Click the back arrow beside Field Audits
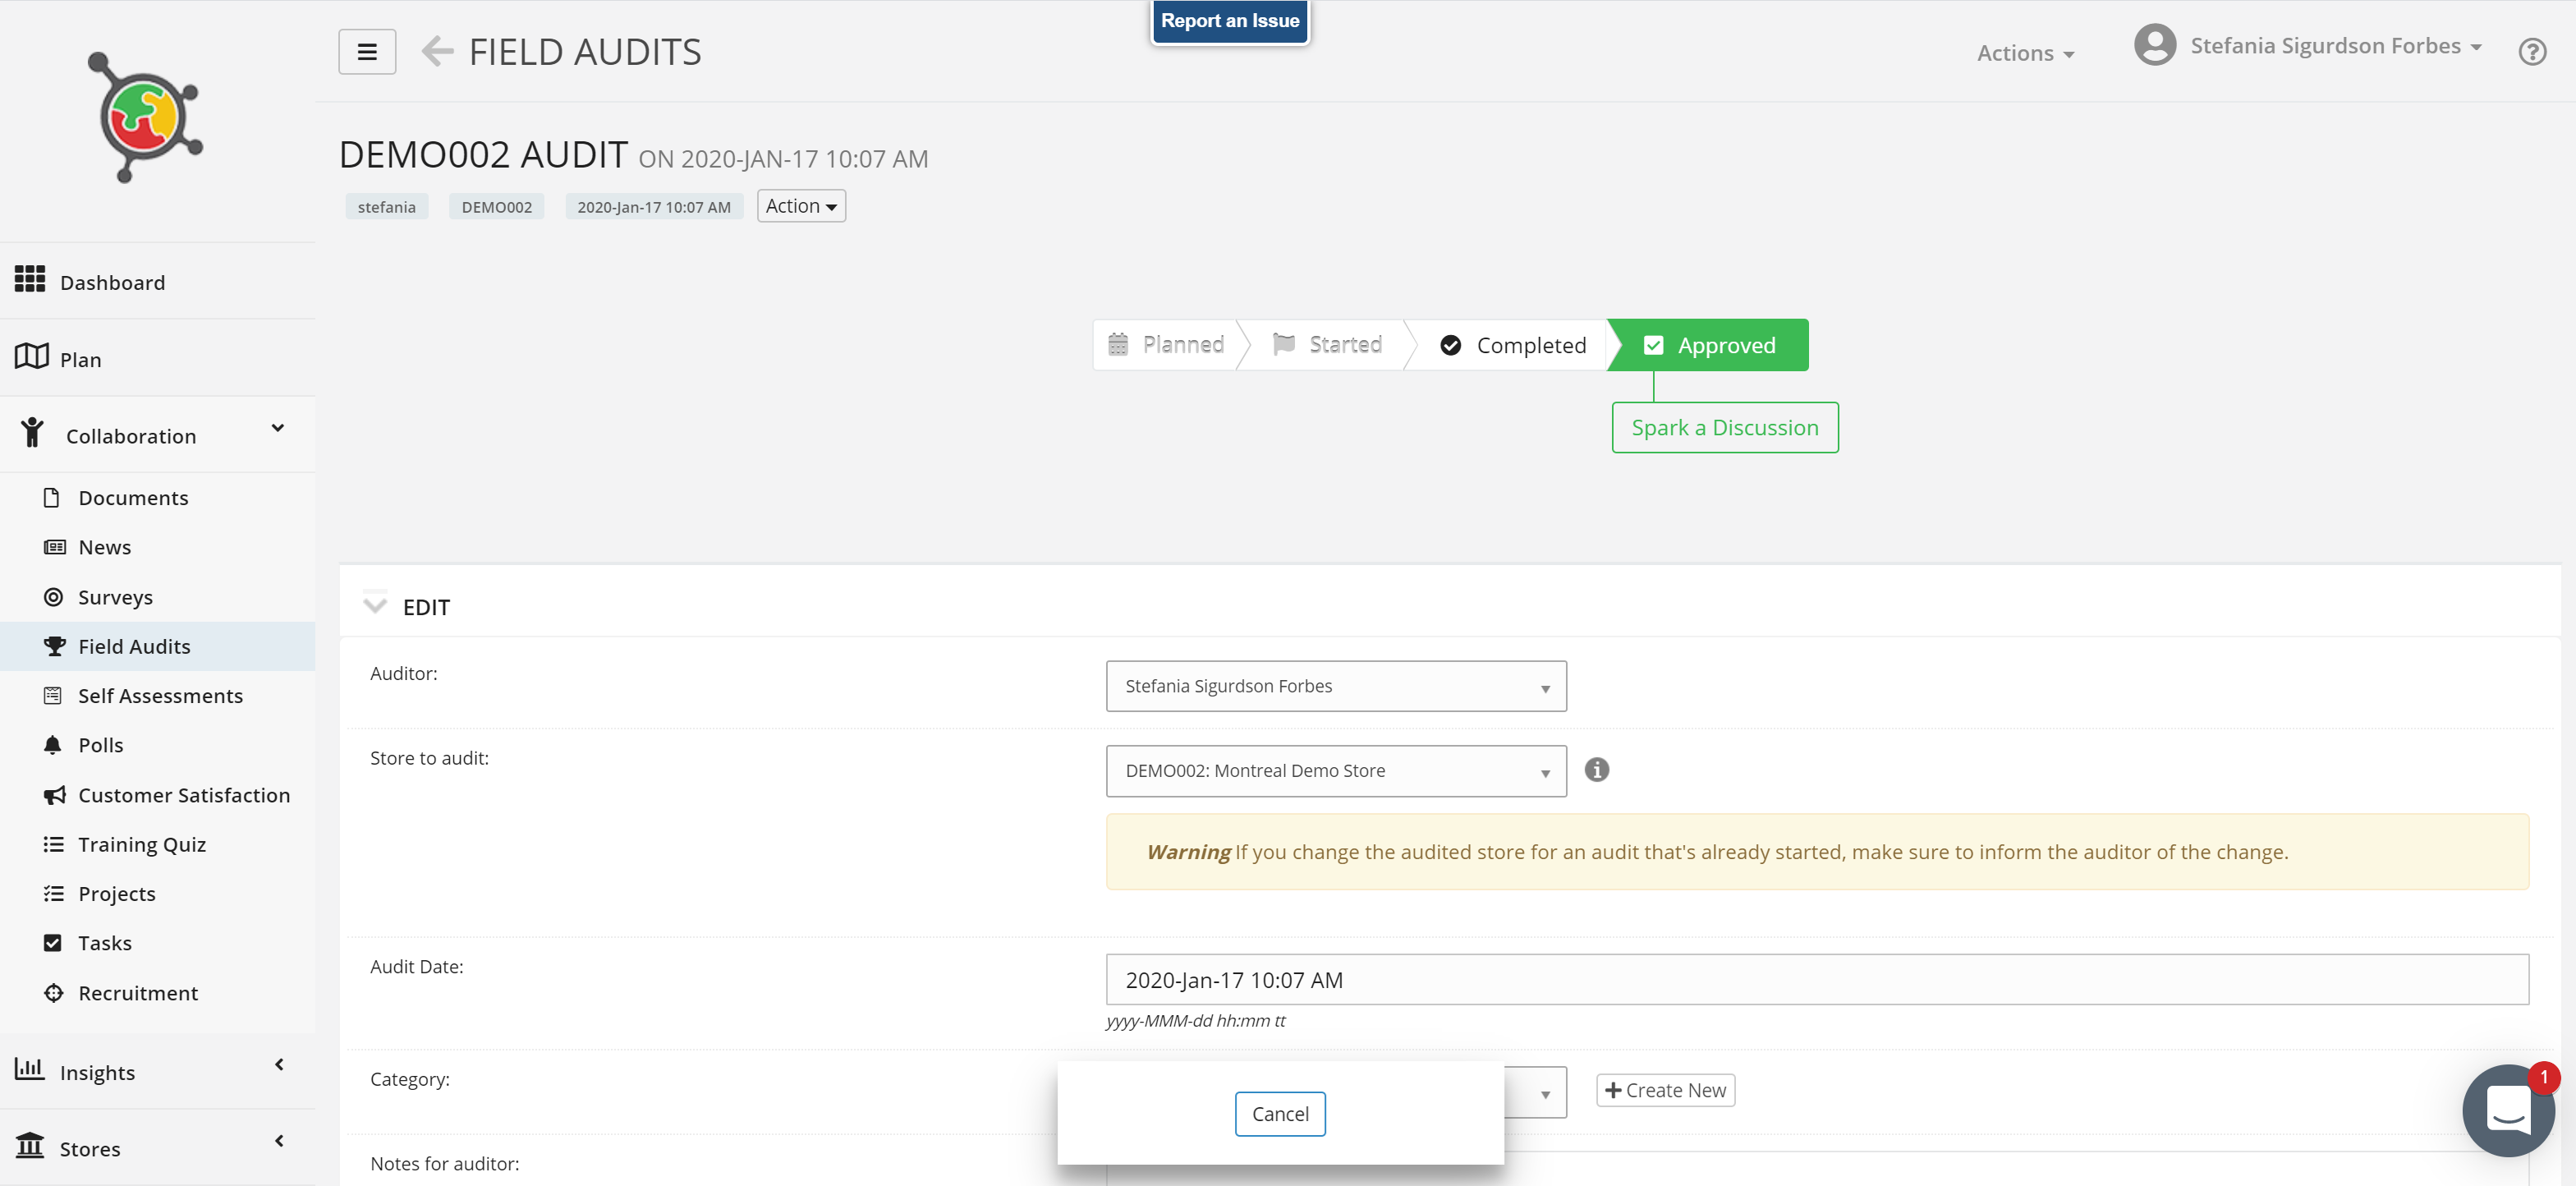The height and width of the screenshot is (1186, 2576). coord(437,51)
